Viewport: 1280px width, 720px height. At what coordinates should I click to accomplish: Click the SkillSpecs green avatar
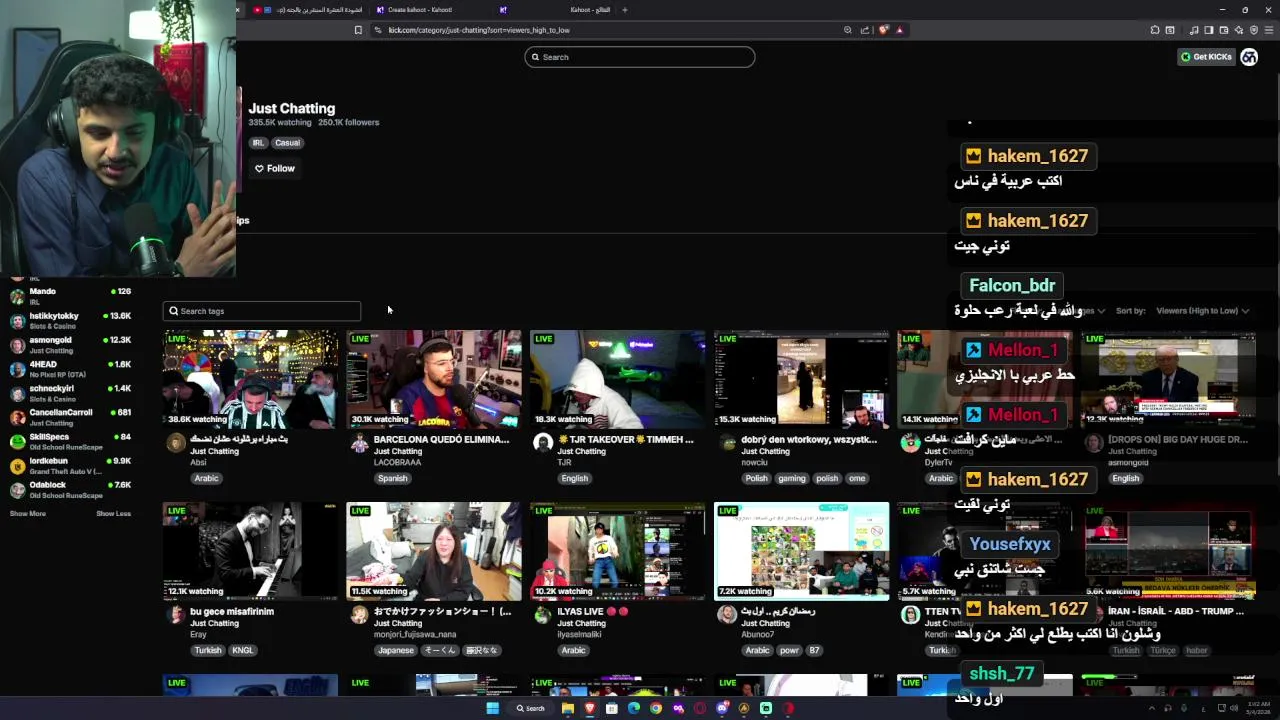(17, 441)
